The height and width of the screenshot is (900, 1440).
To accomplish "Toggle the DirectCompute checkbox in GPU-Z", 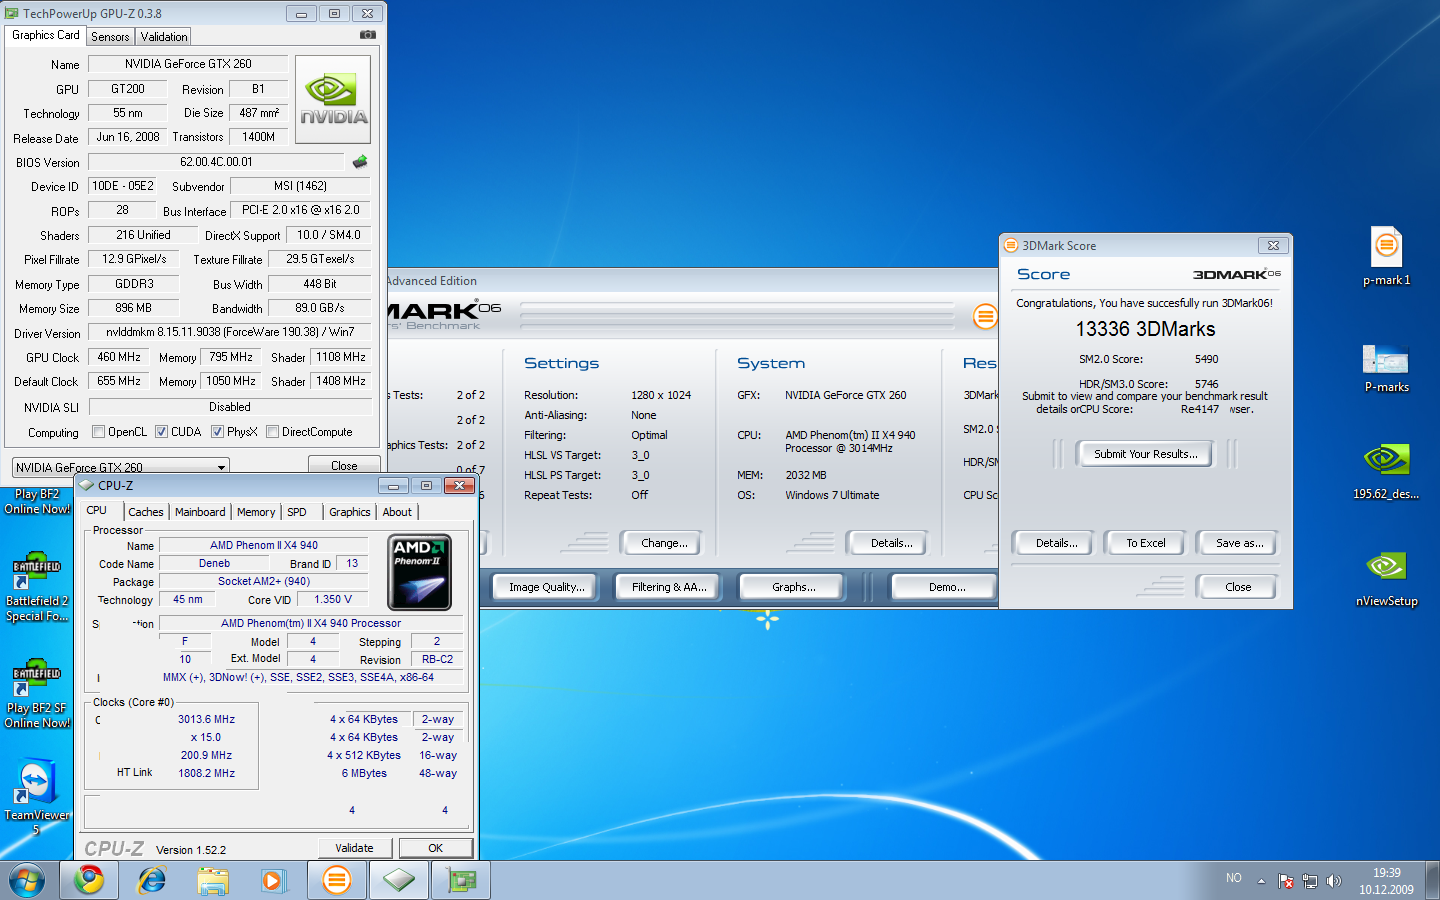I will [272, 432].
